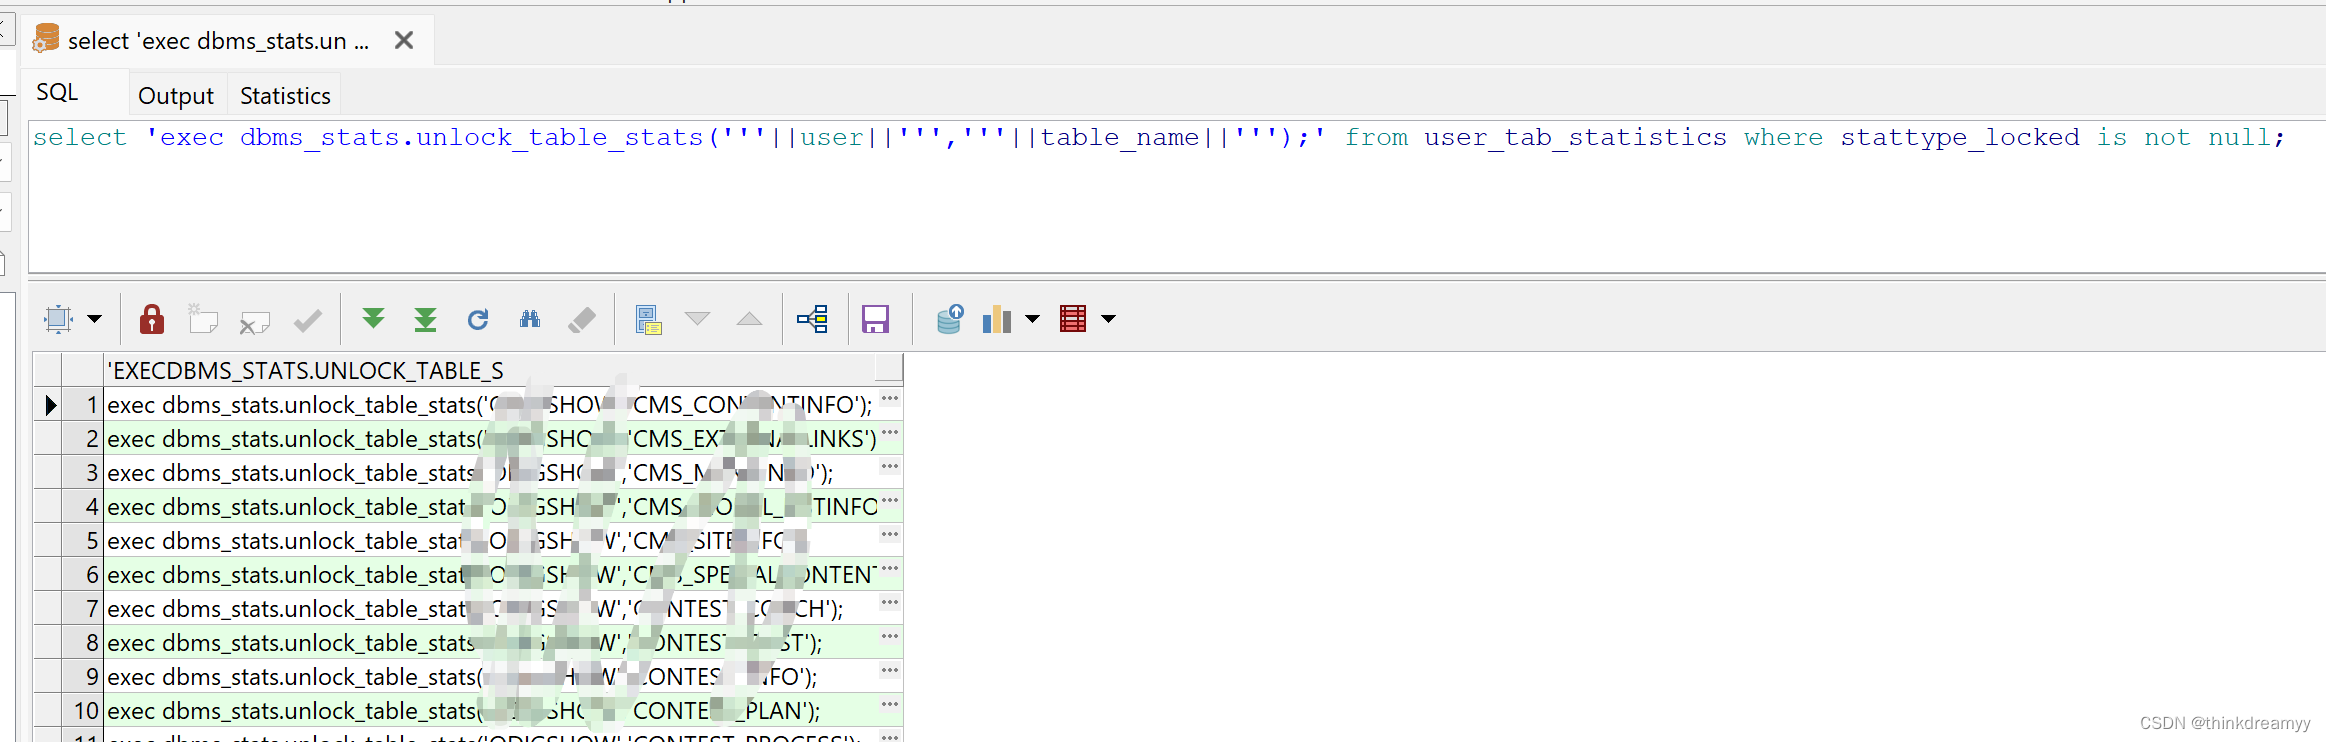Switch to the Output tab
Viewport: 2326px width, 742px height.
(x=176, y=95)
